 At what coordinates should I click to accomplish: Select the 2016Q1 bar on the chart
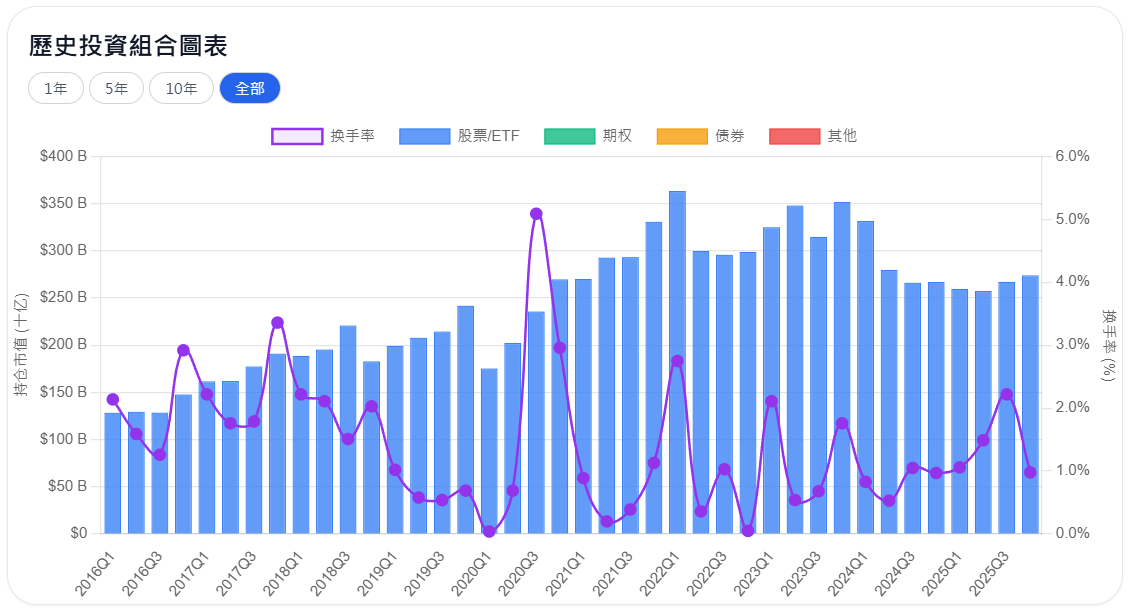pyautogui.click(x=113, y=470)
